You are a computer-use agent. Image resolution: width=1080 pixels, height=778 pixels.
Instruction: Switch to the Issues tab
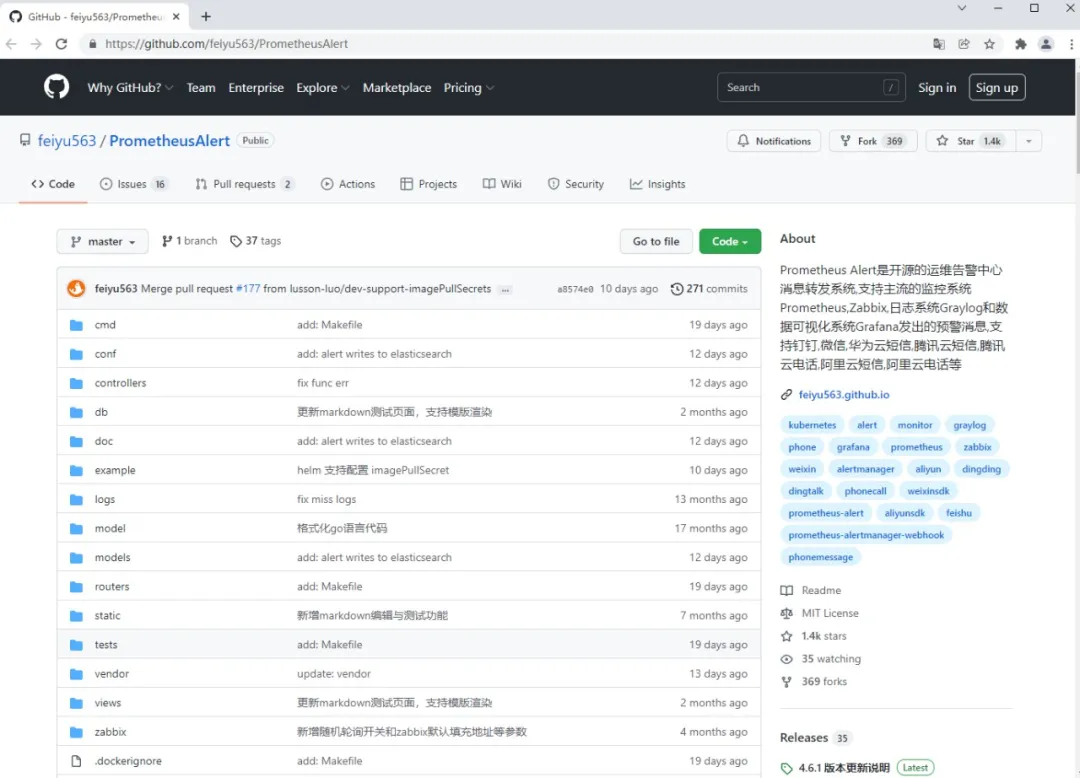(x=134, y=184)
